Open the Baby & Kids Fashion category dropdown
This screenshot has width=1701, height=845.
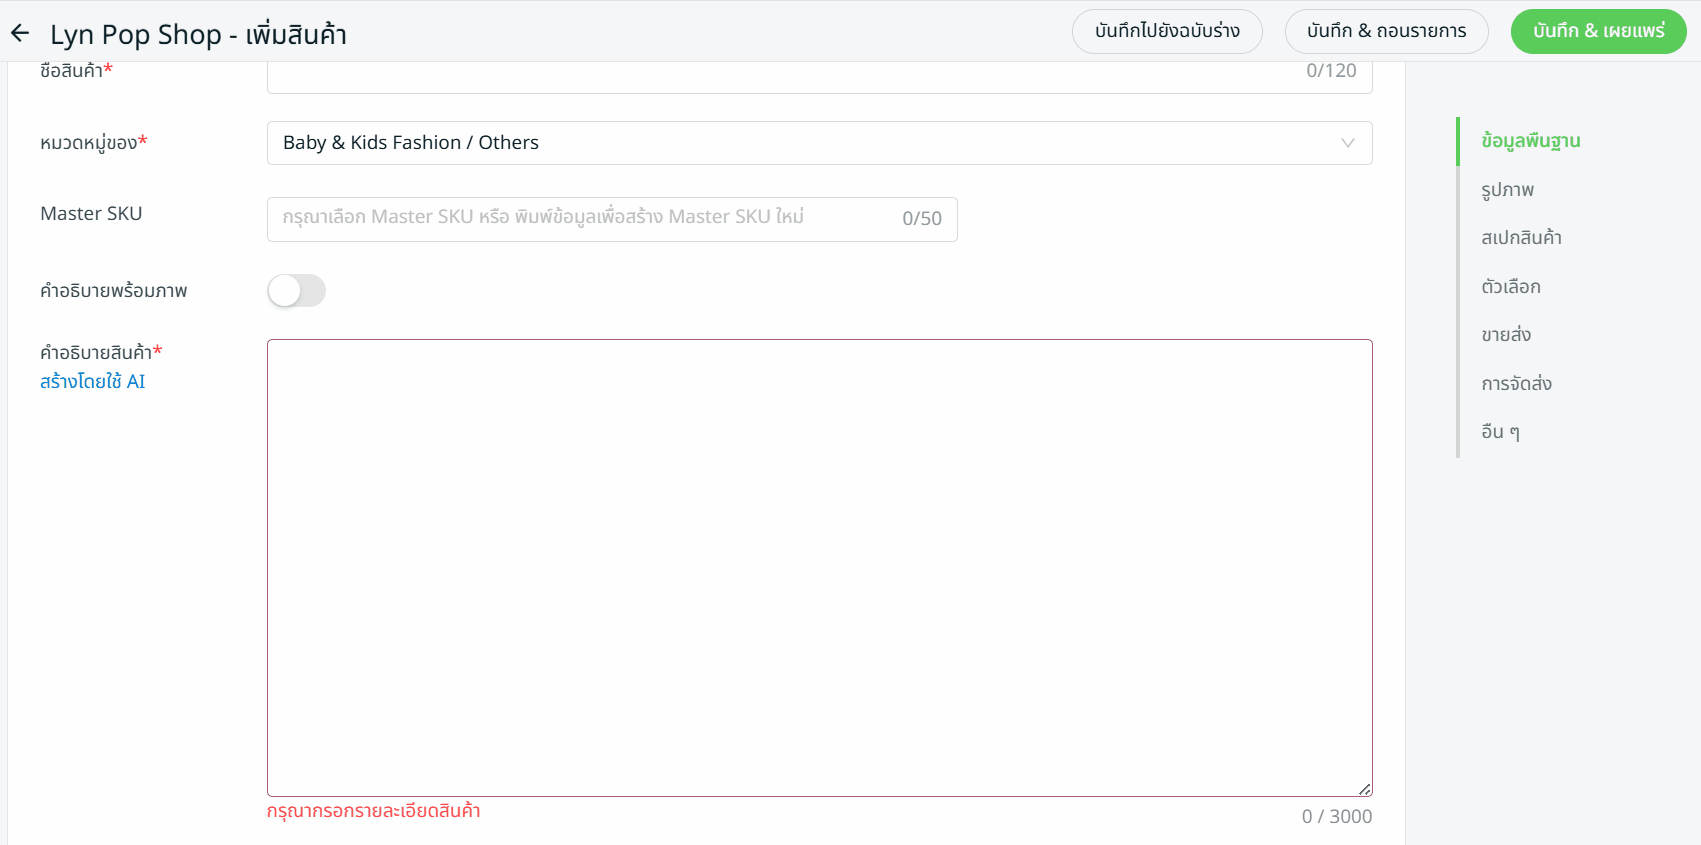pyautogui.click(x=800, y=143)
